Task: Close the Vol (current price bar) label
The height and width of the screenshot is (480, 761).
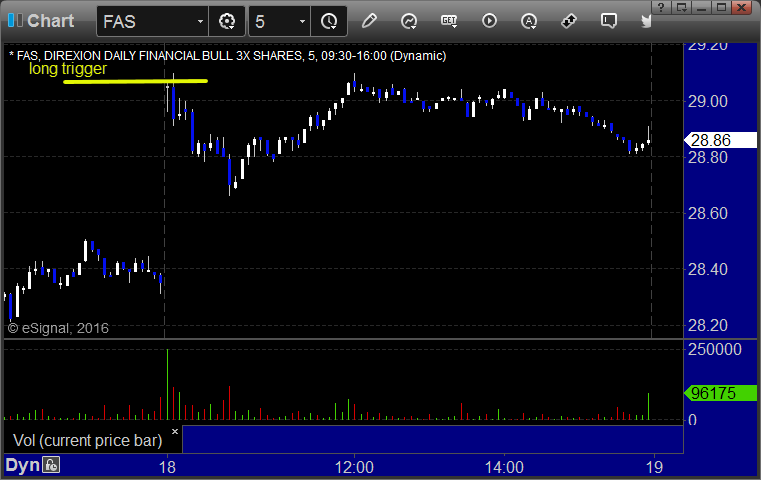Action: [175, 431]
